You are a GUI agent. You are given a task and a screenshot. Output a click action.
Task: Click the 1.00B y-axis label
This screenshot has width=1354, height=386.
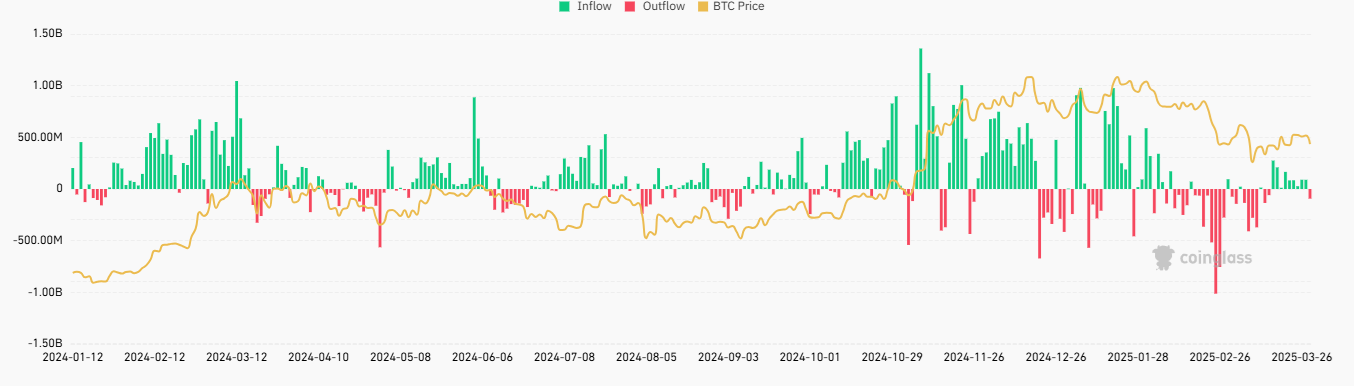(47, 85)
